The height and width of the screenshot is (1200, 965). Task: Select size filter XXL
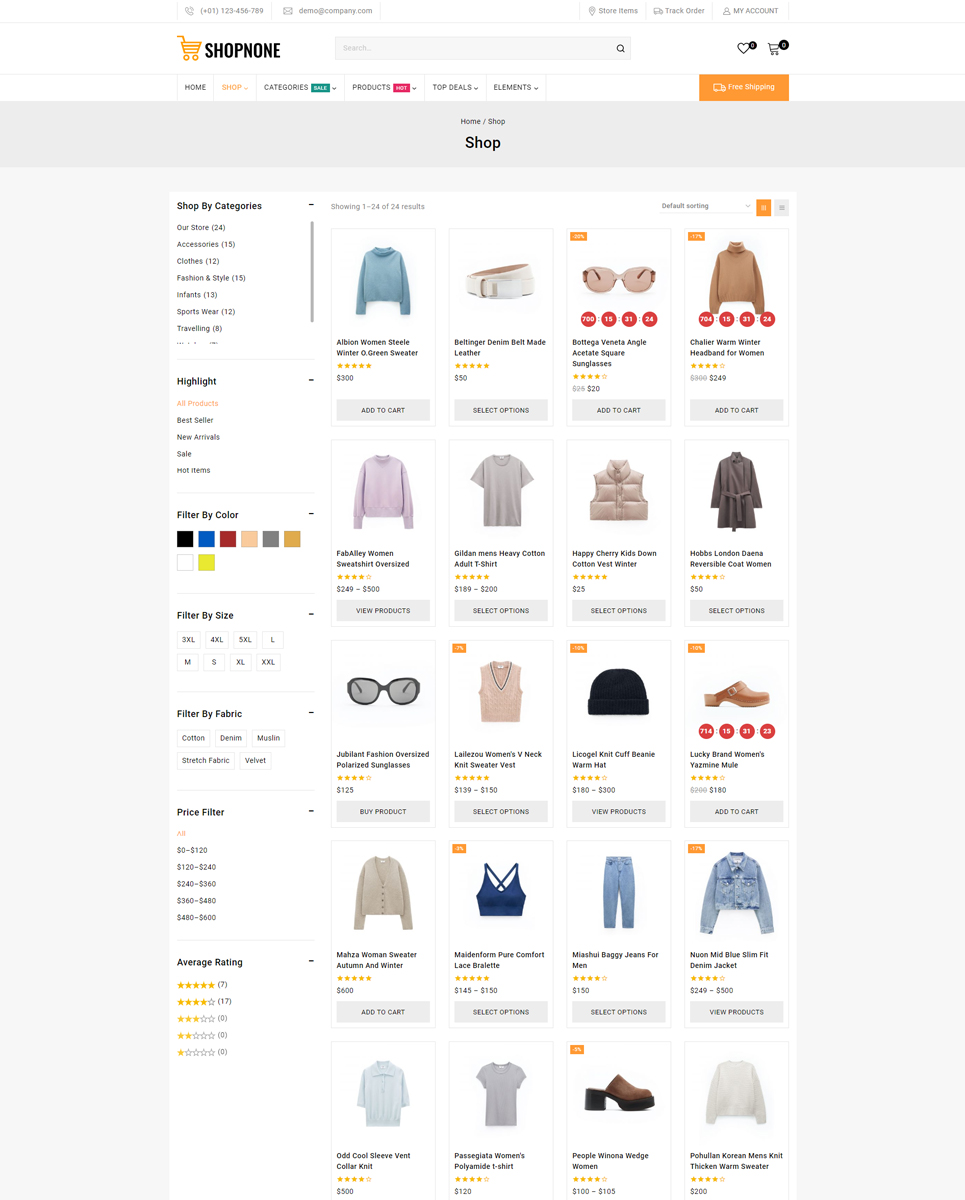(268, 662)
